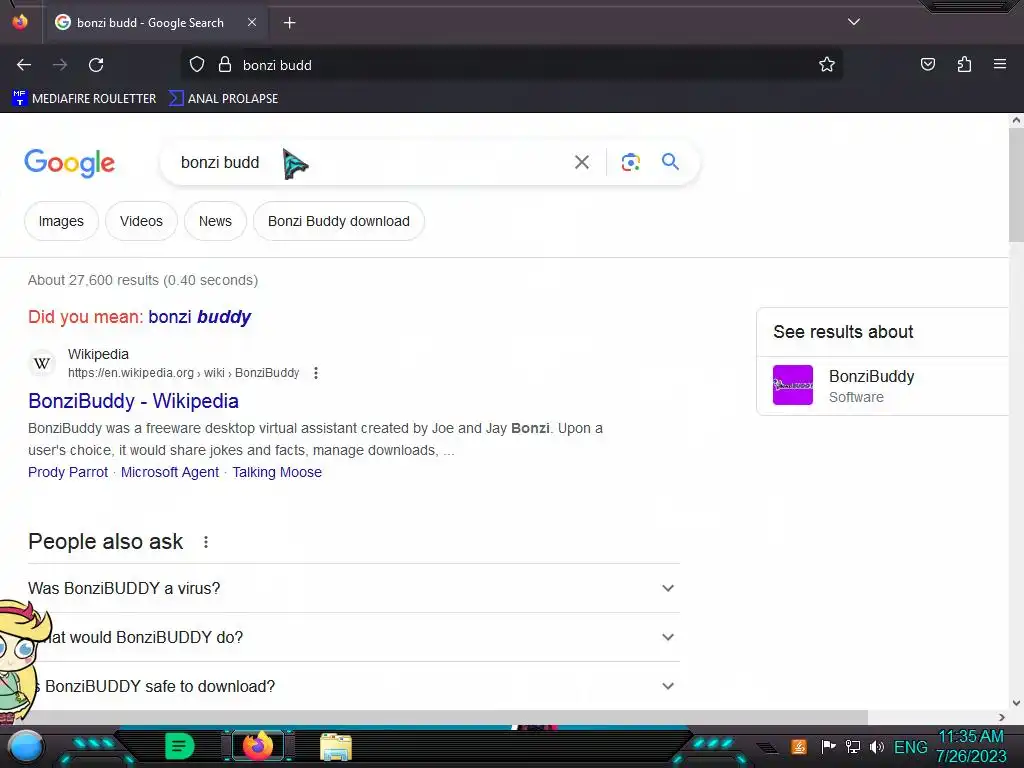Expand What would BonziBUDDY do question
Image resolution: width=1024 pixels, height=768 pixels.
tap(353, 637)
